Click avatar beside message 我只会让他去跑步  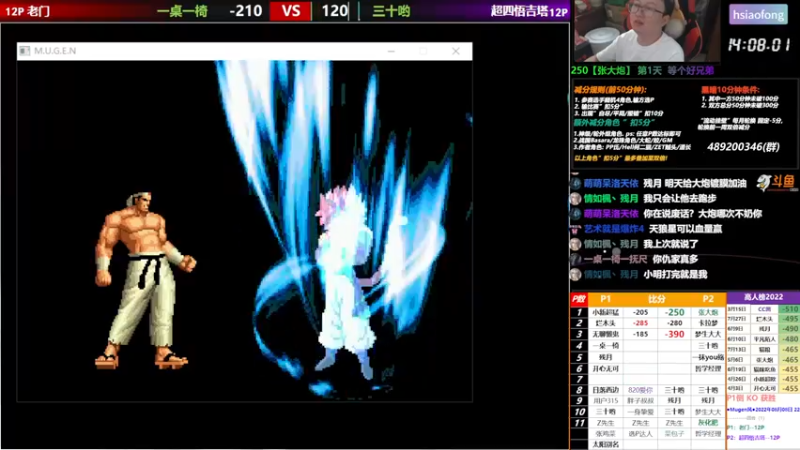pyautogui.click(x=576, y=198)
